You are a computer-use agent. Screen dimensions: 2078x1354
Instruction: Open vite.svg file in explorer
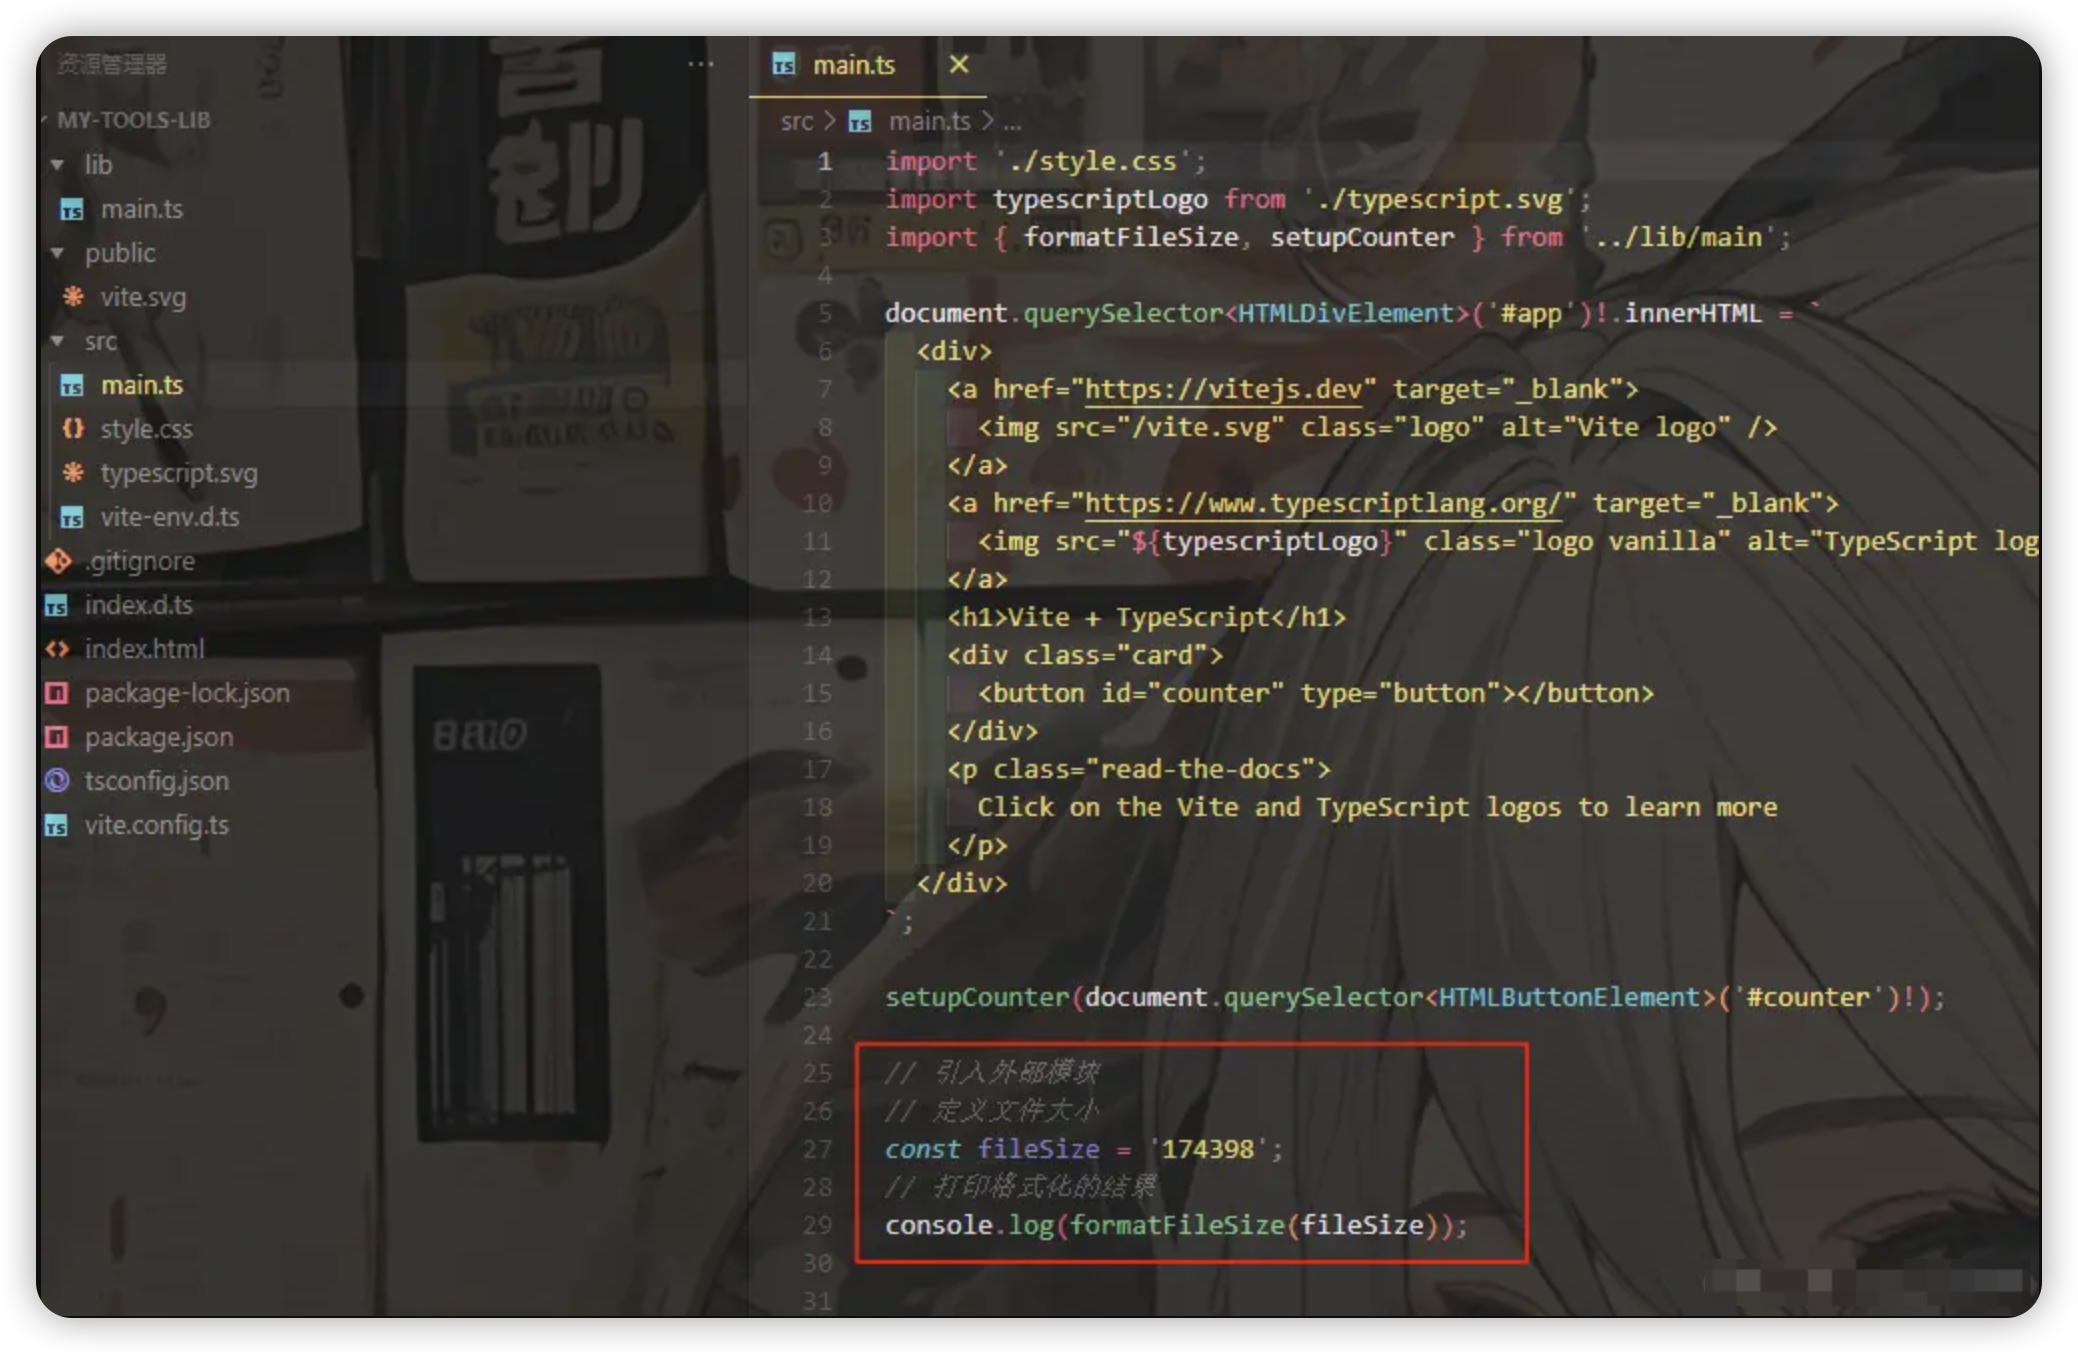click(x=143, y=297)
